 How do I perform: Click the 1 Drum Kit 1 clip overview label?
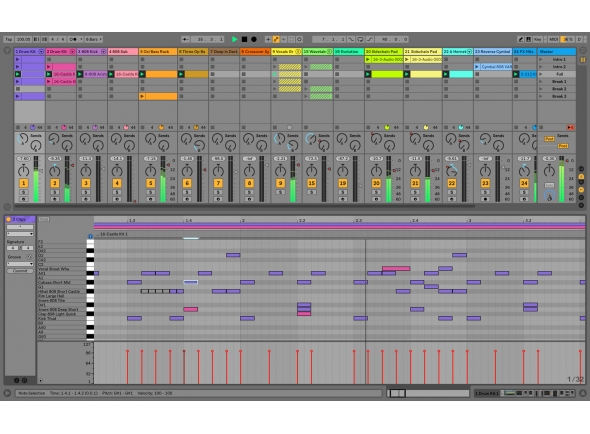[487, 393]
